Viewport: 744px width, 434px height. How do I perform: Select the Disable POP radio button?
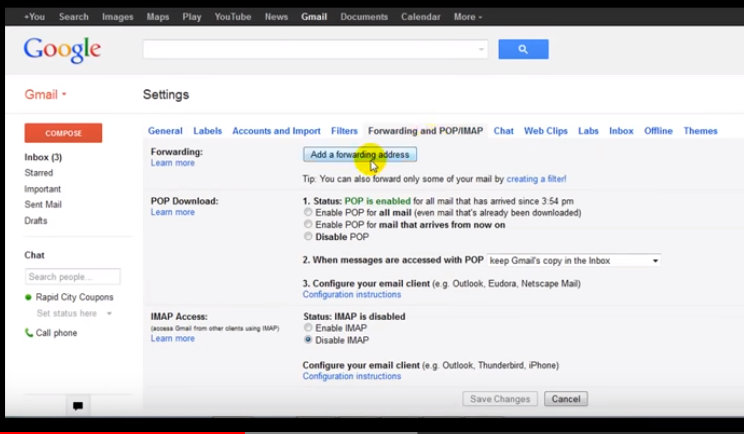tap(308, 236)
